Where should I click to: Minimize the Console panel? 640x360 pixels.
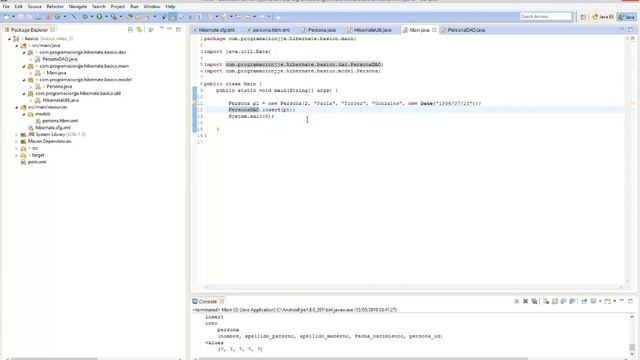point(622,300)
